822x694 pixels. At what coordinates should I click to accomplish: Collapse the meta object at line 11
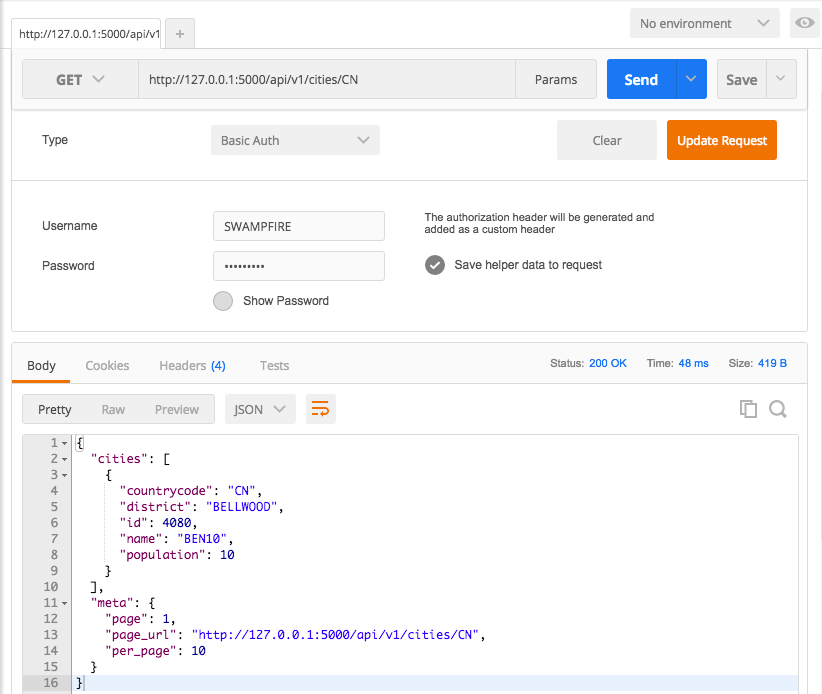(64, 603)
